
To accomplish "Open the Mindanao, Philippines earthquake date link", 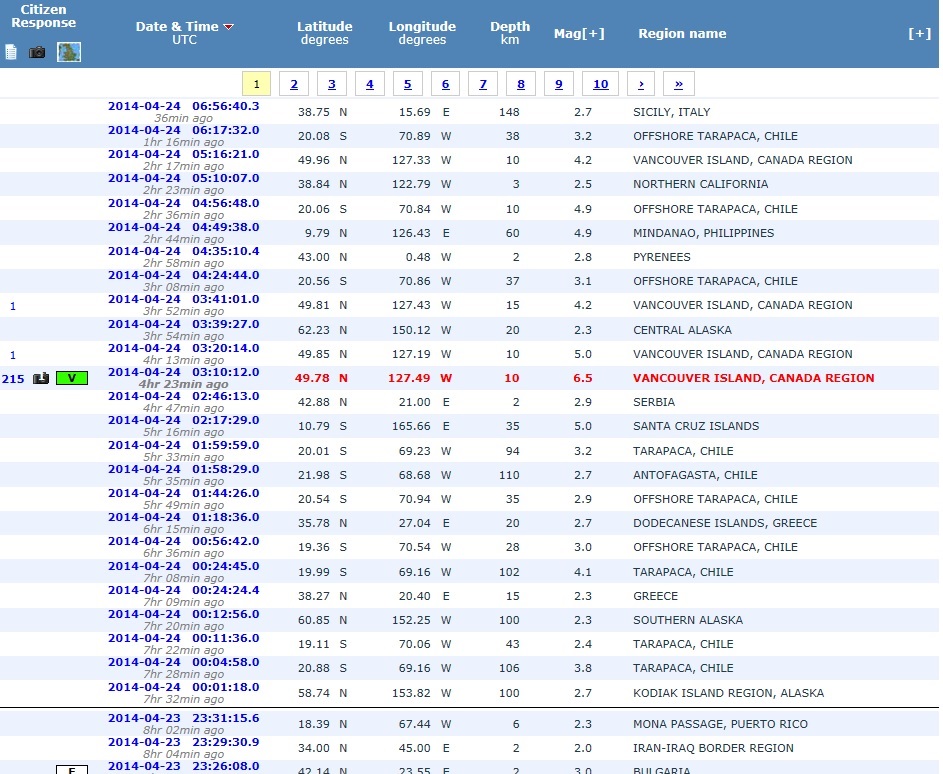I will (x=183, y=227).
